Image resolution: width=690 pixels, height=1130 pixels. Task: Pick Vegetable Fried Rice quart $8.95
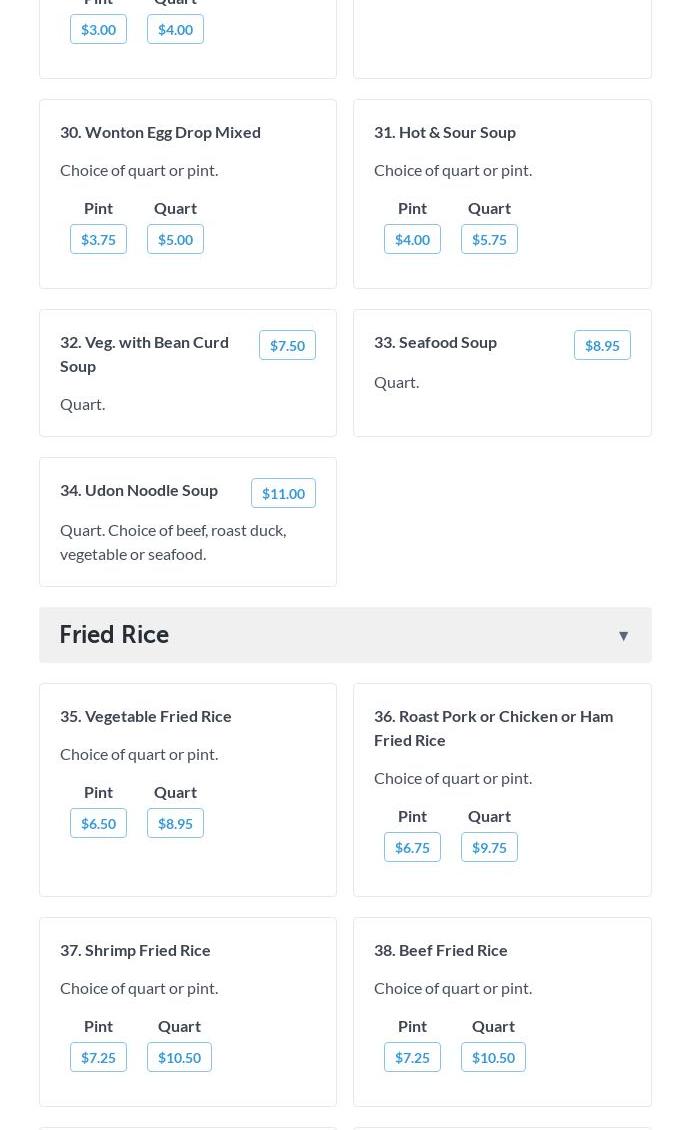pos(175,823)
